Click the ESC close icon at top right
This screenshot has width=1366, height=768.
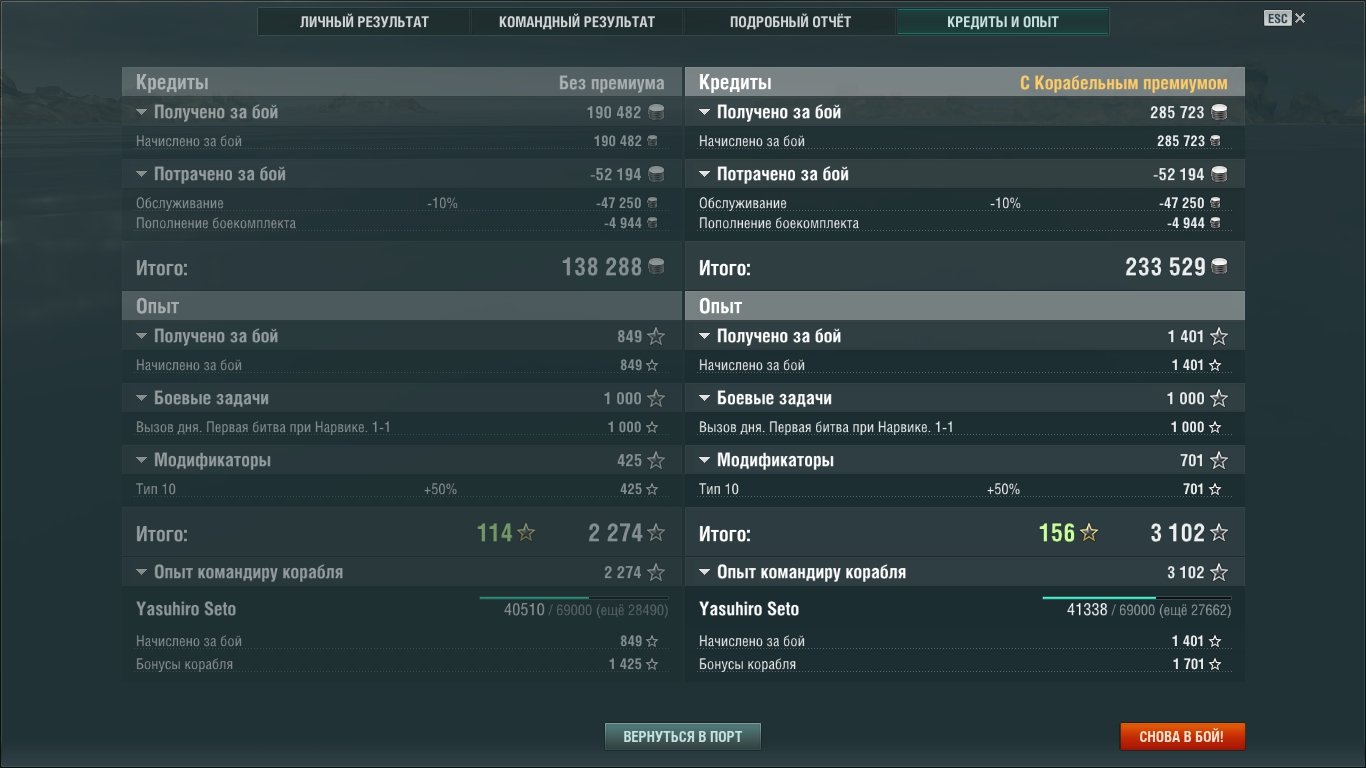[1300, 18]
